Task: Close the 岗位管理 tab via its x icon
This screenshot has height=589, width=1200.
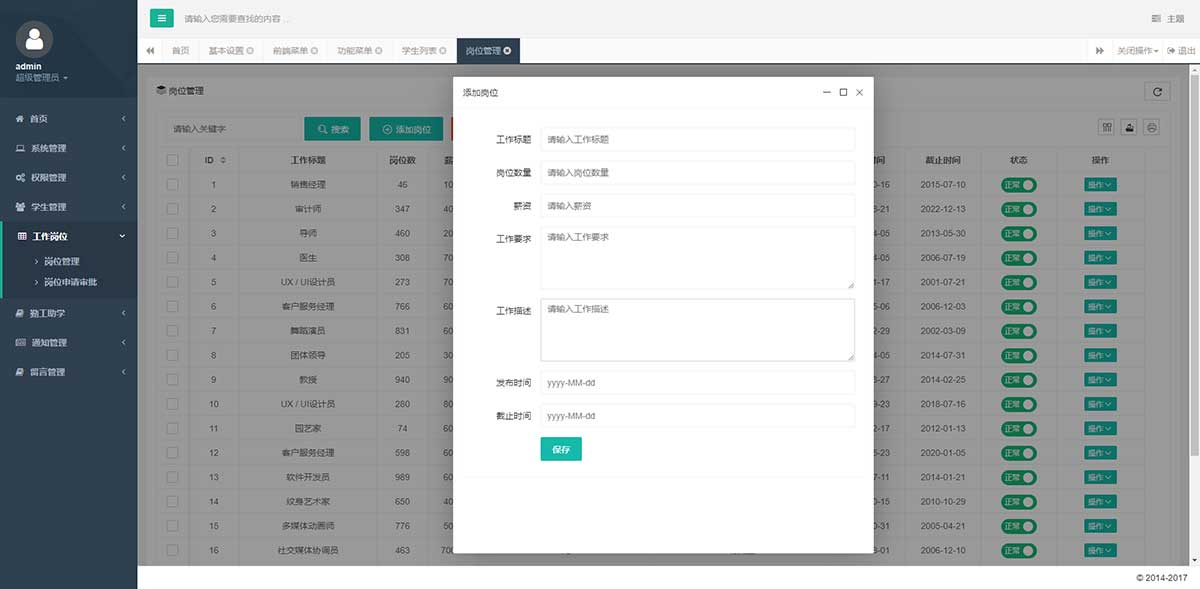Action: (507, 50)
